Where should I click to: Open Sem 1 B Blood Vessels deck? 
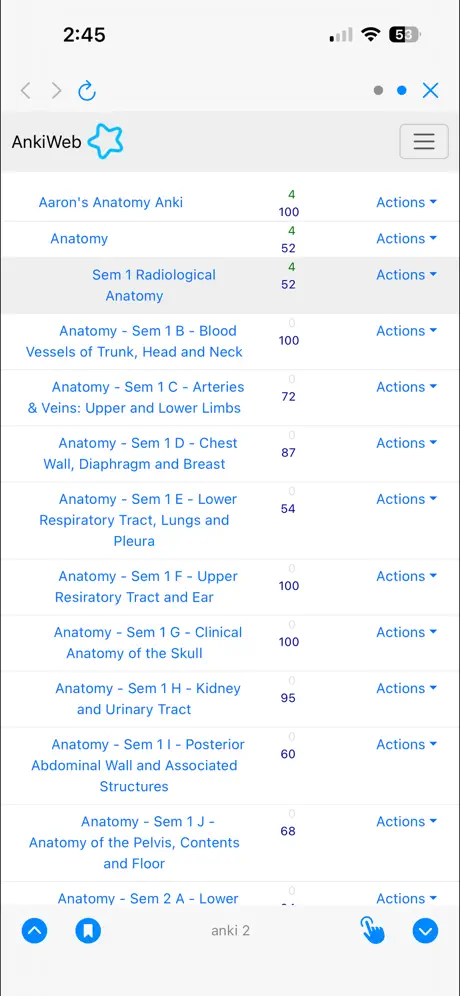tap(134, 341)
